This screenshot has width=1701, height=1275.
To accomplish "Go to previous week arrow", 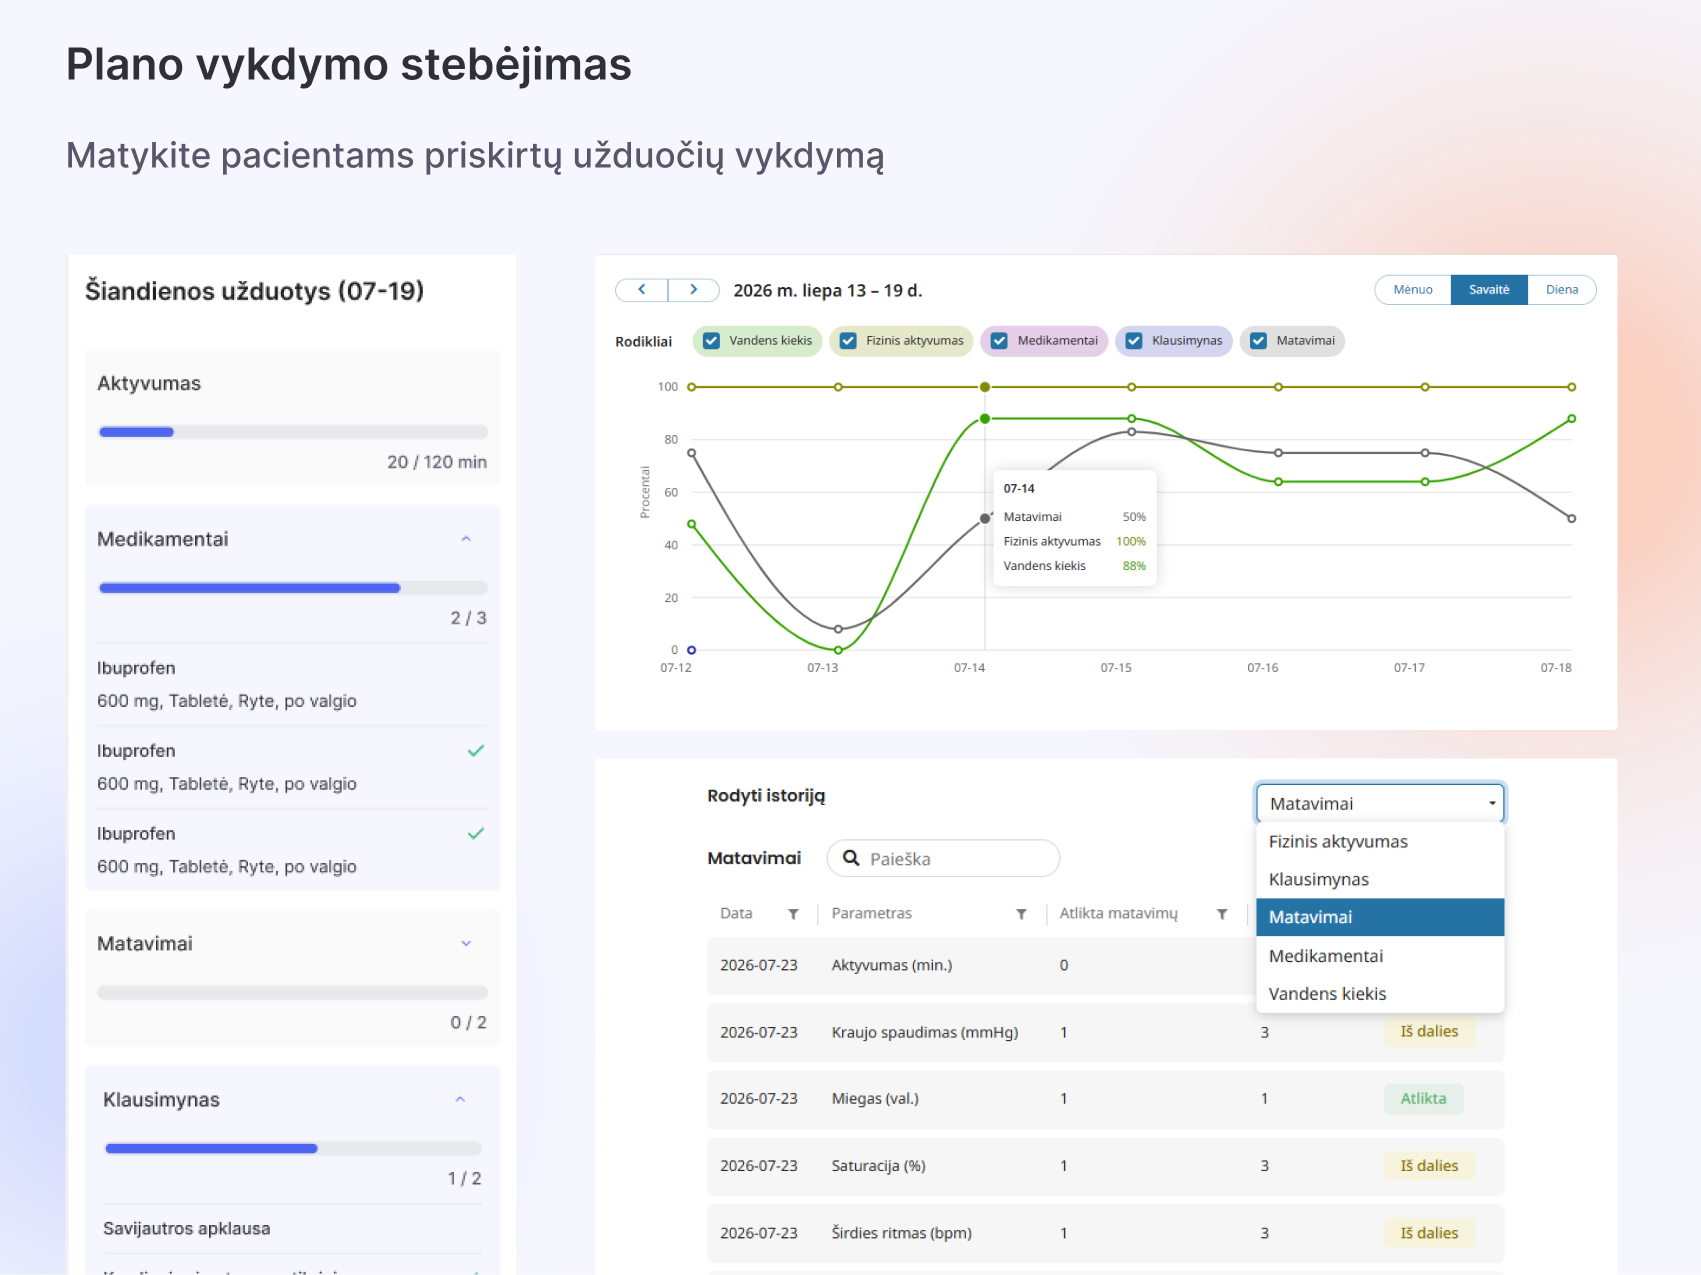I will tap(642, 290).
